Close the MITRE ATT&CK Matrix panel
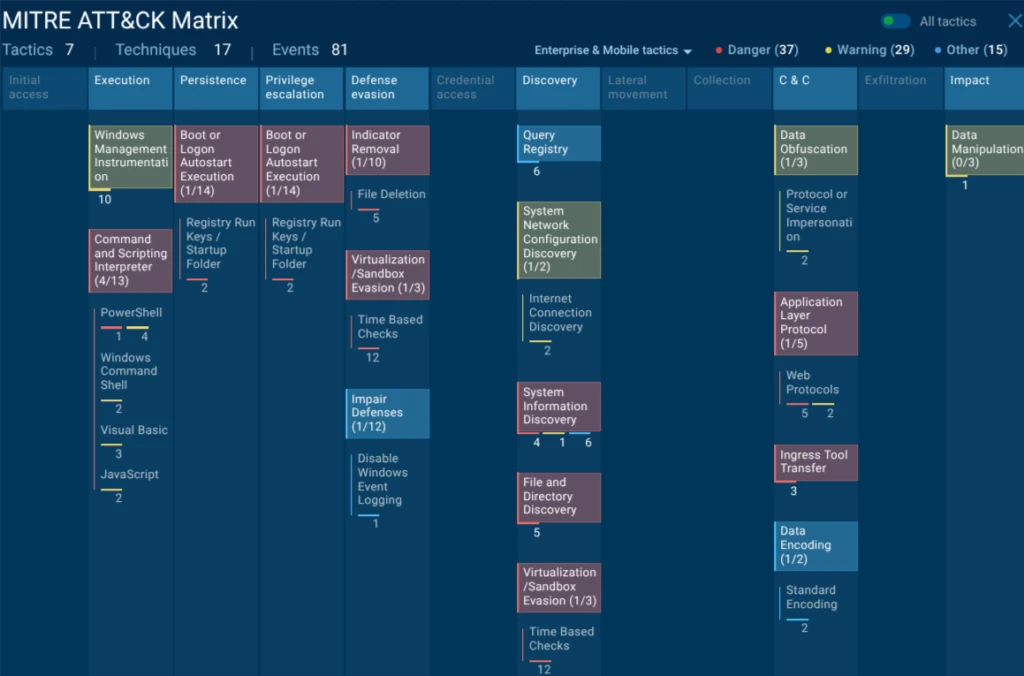This screenshot has width=1024, height=676. click(x=1014, y=21)
